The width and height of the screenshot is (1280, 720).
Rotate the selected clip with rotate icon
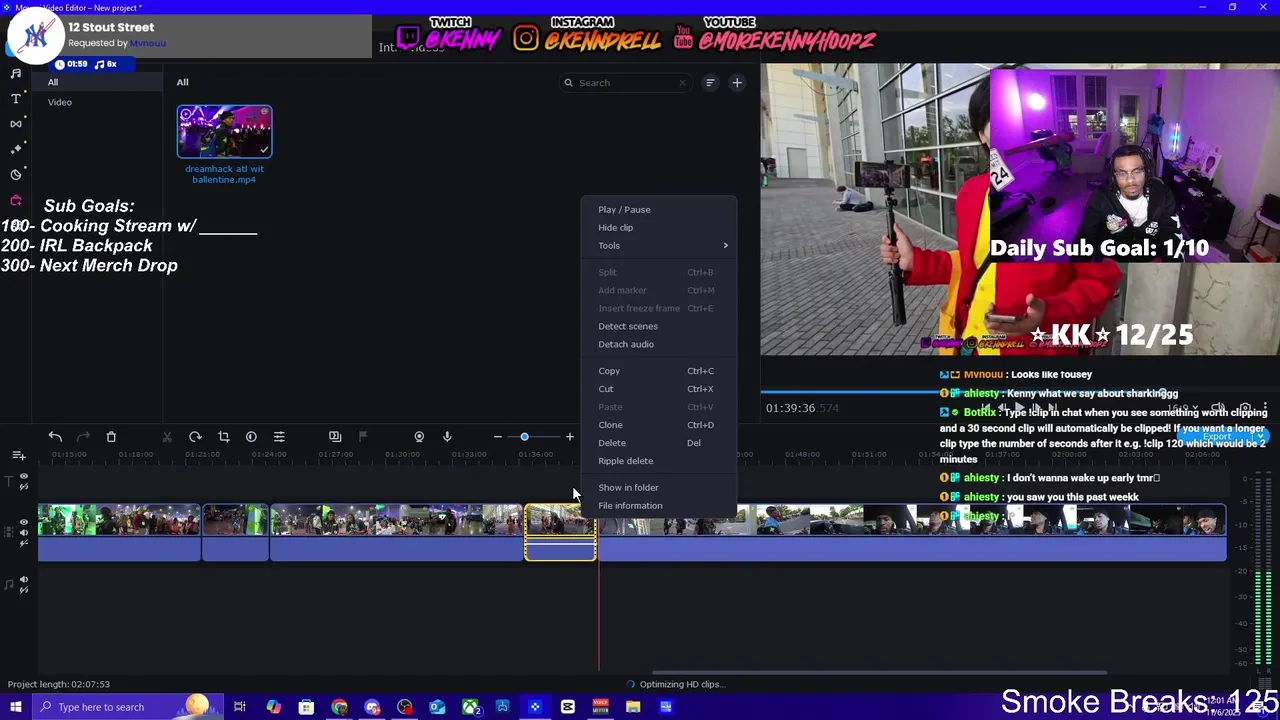click(x=195, y=437)
